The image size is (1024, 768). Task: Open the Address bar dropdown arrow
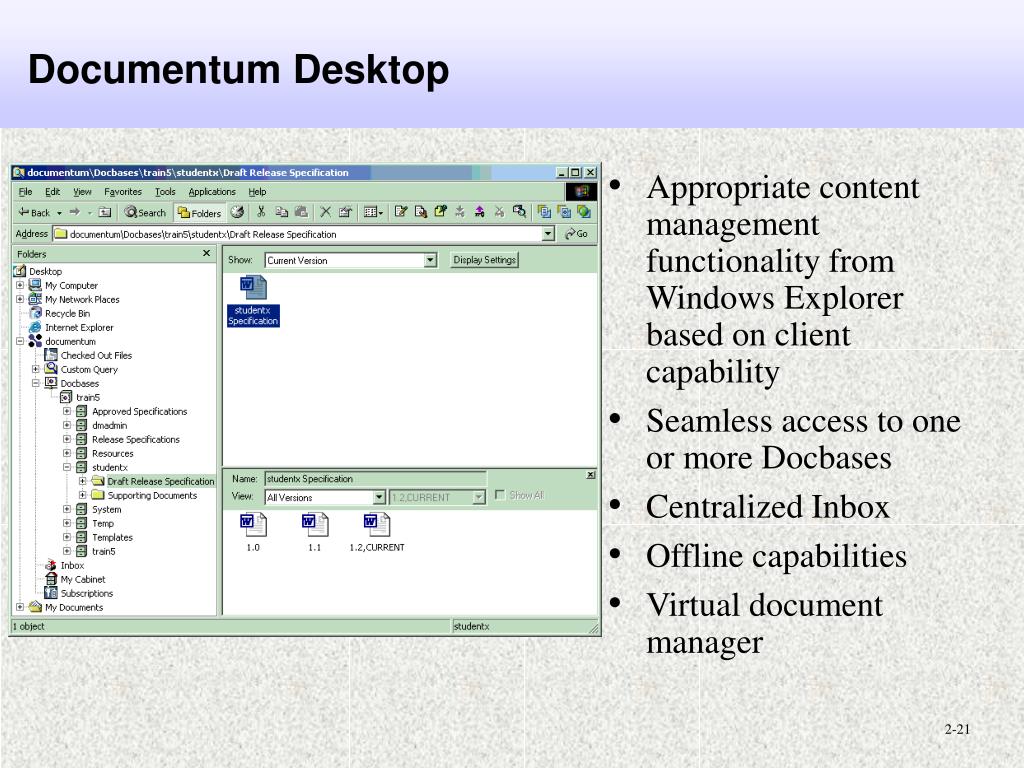click(x=549, y=234)
